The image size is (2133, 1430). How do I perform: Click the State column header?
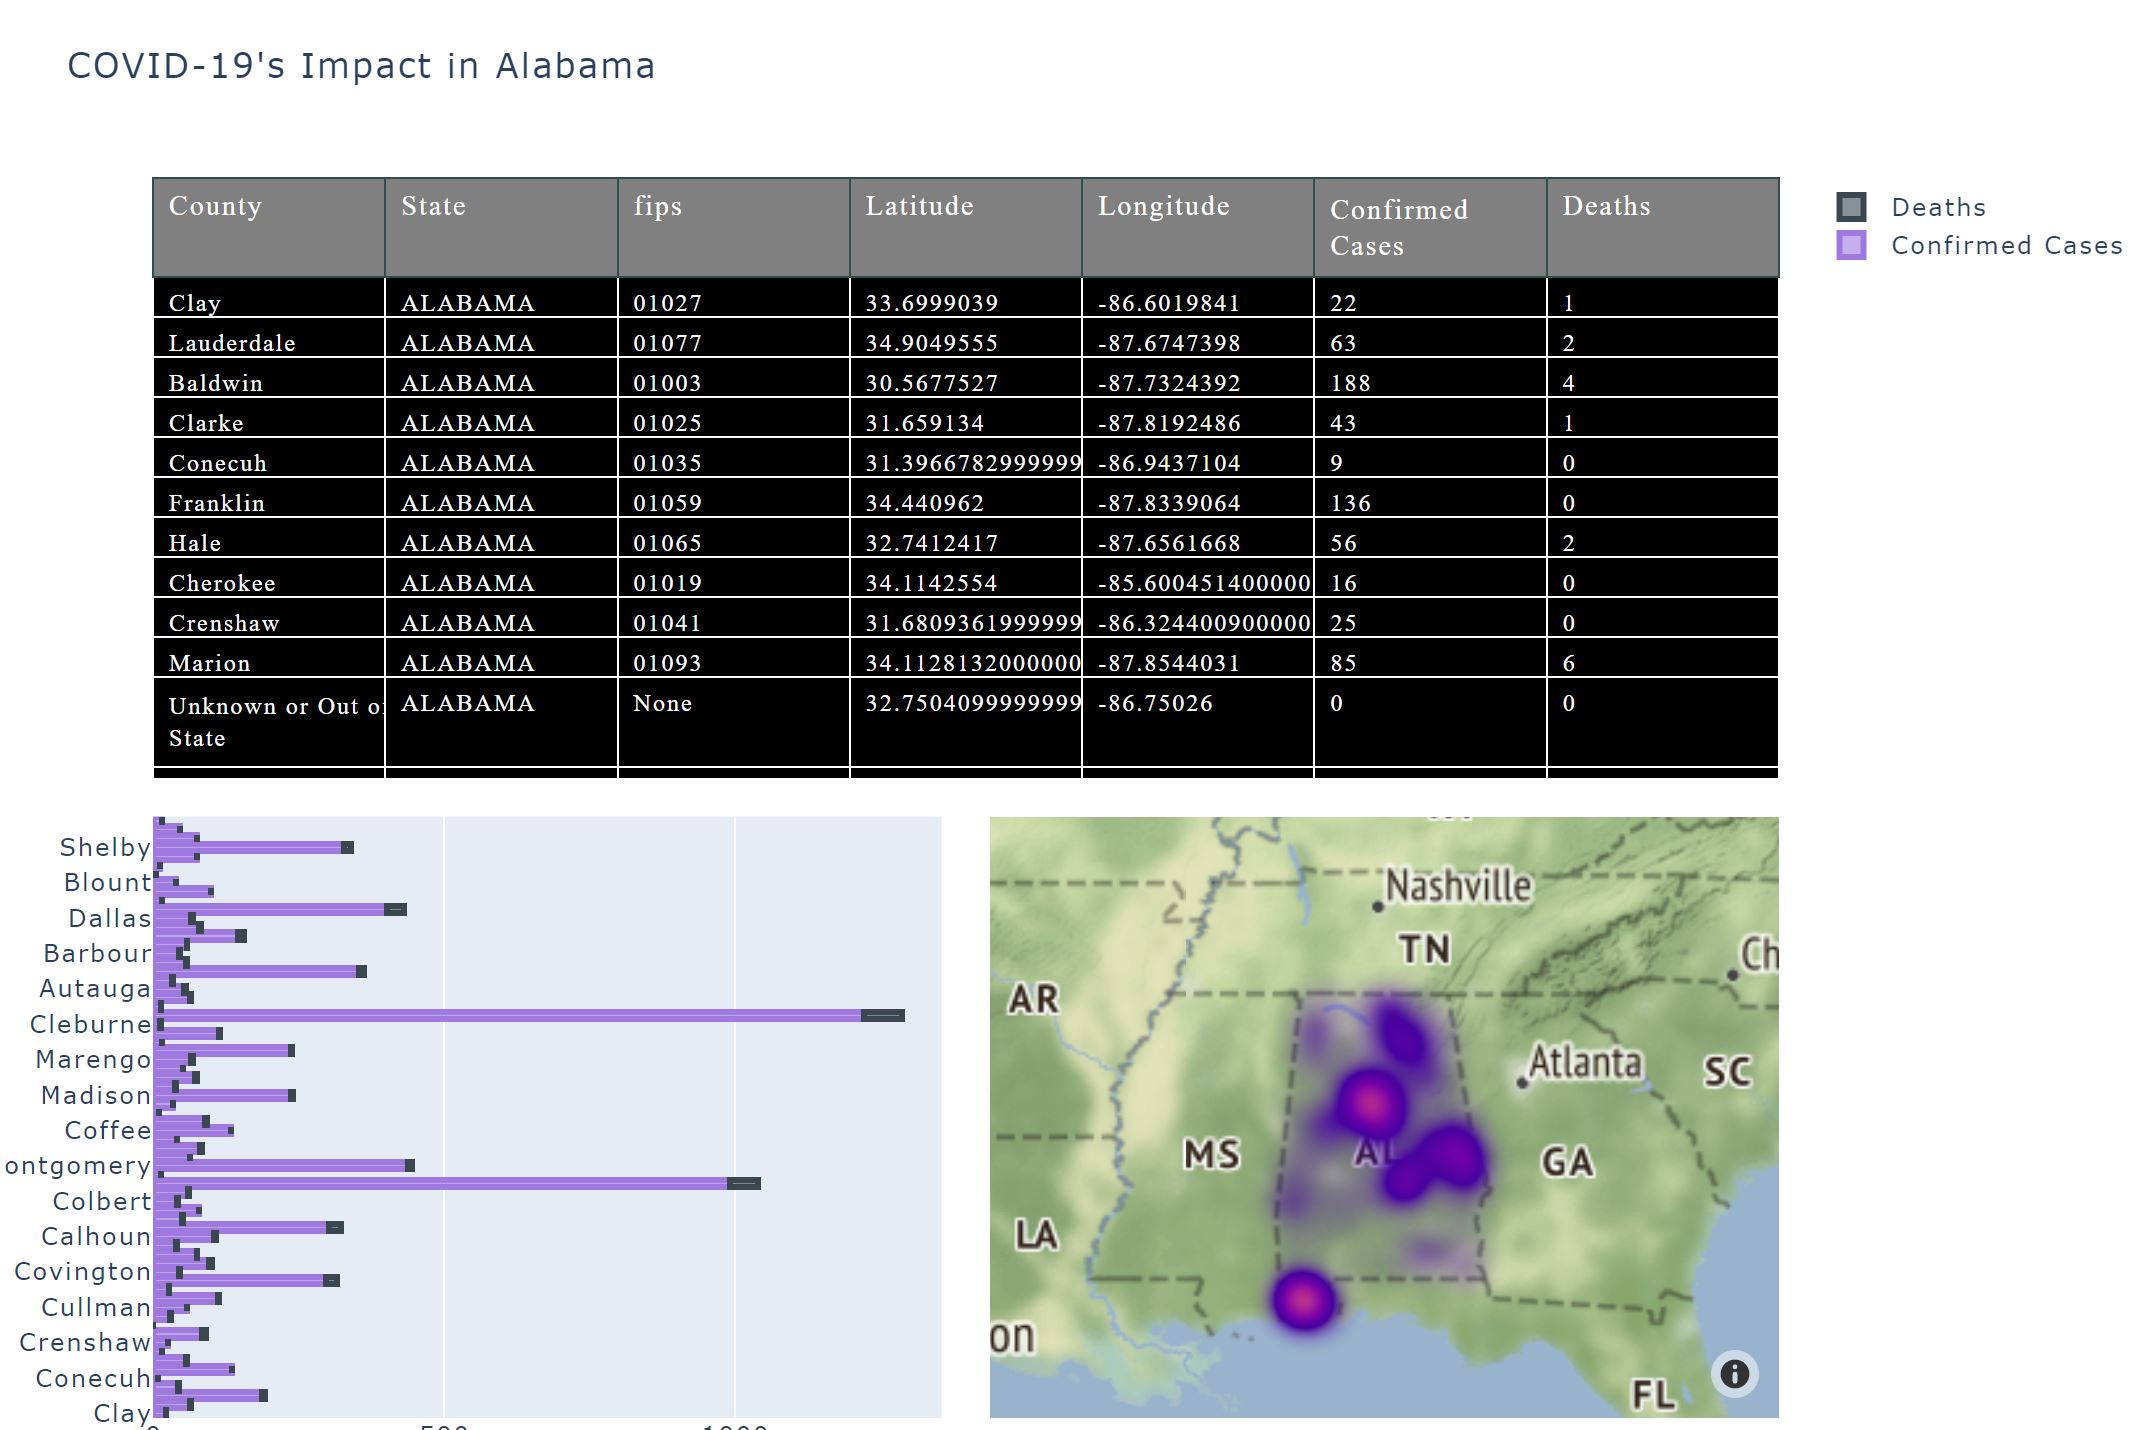[501, 227]
